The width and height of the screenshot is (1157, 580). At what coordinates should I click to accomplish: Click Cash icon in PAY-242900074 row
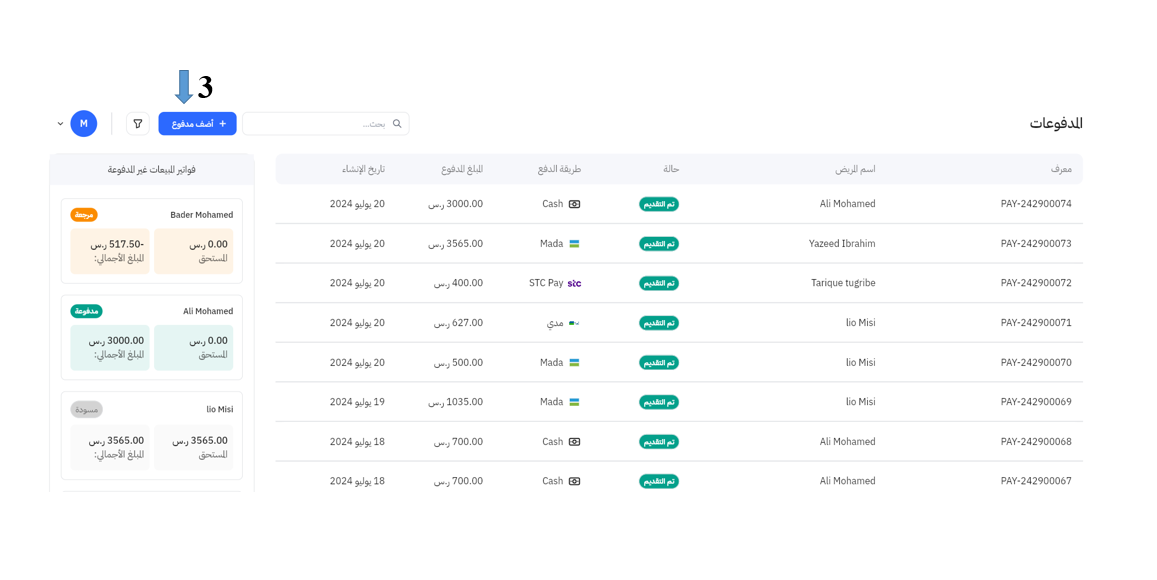(574, 204)
